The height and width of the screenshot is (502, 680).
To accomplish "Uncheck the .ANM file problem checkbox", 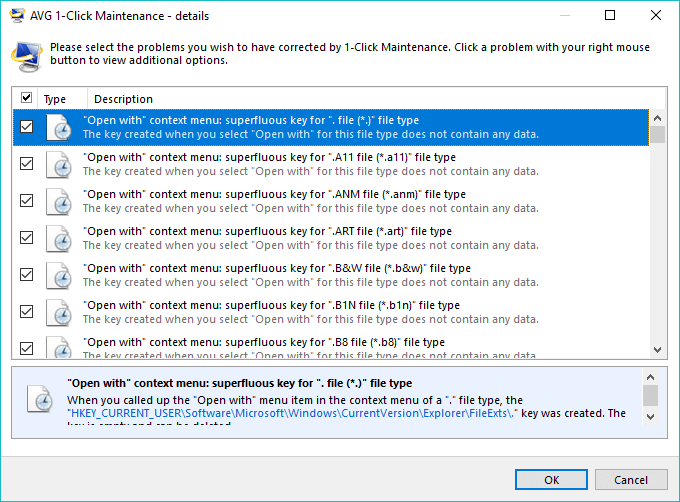I will [x=26, y=200].
